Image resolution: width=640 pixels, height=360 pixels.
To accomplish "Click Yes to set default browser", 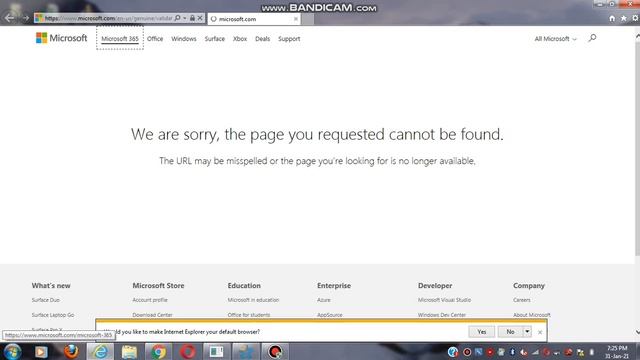I will [482, 331].
